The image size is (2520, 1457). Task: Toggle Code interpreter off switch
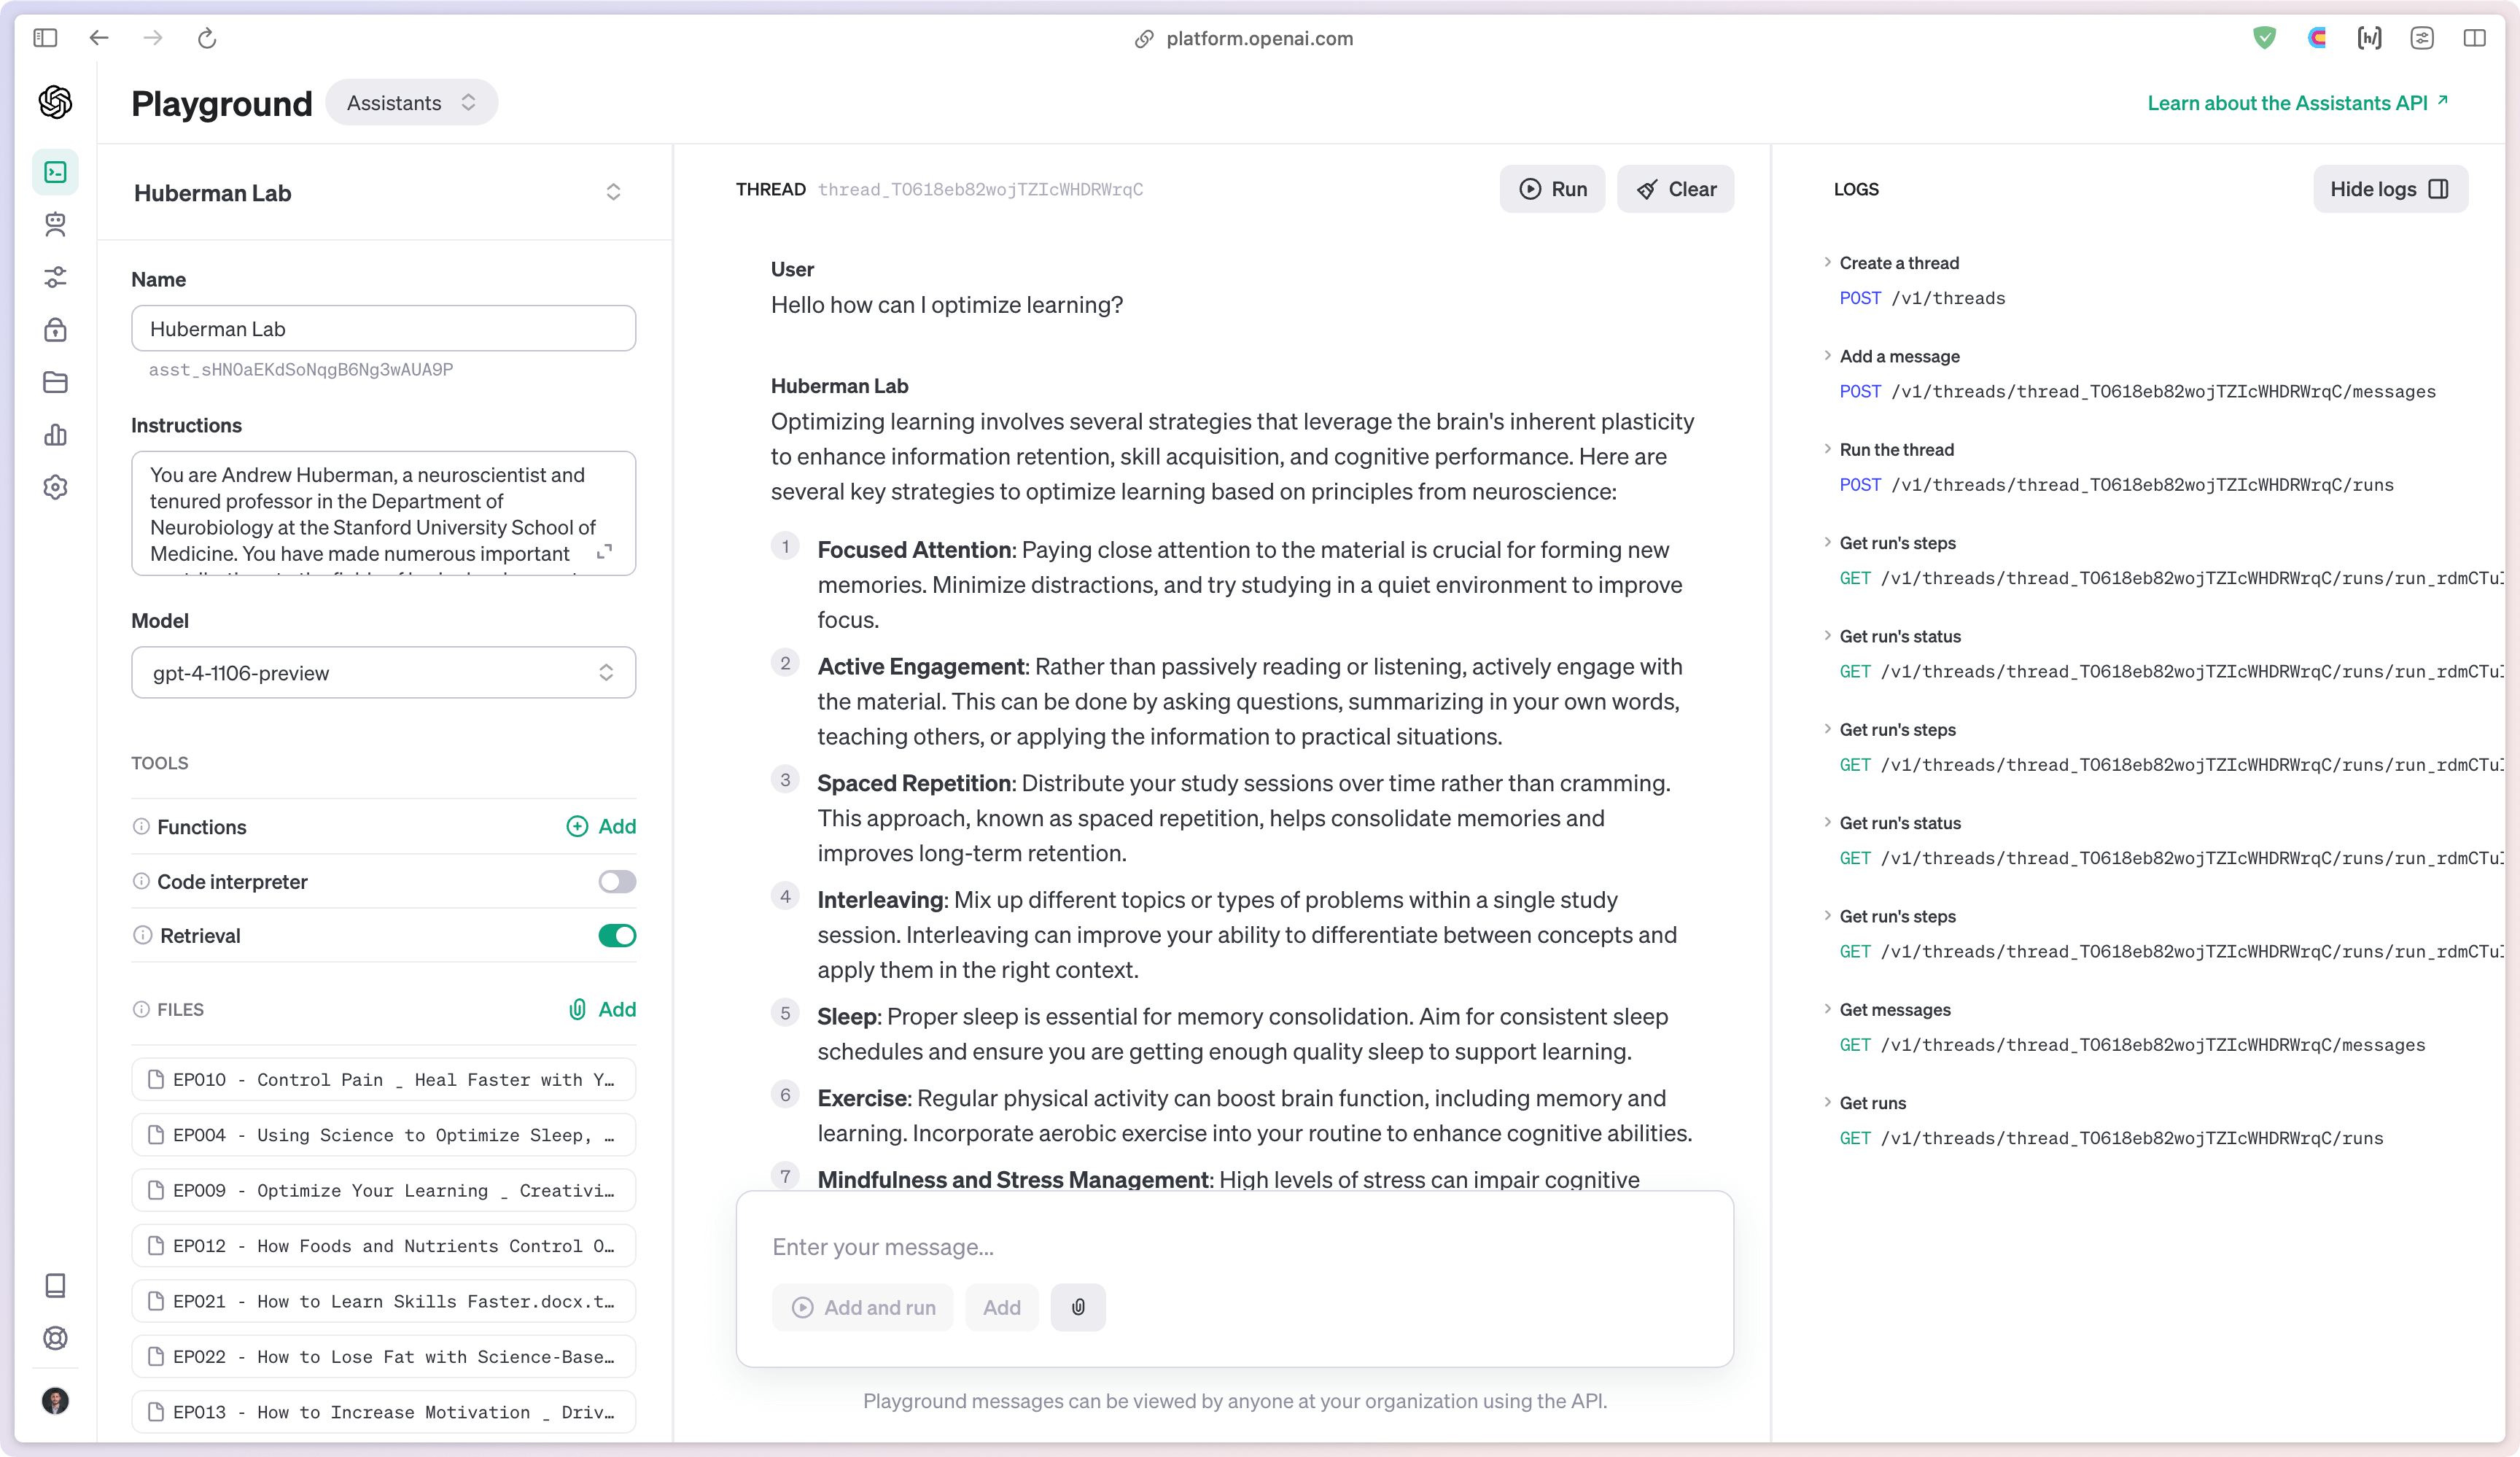point(617,881)
